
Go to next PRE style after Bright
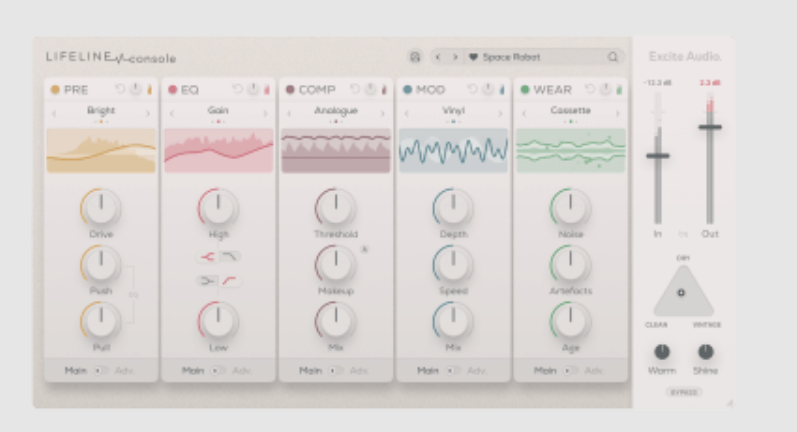pos(148,113)
